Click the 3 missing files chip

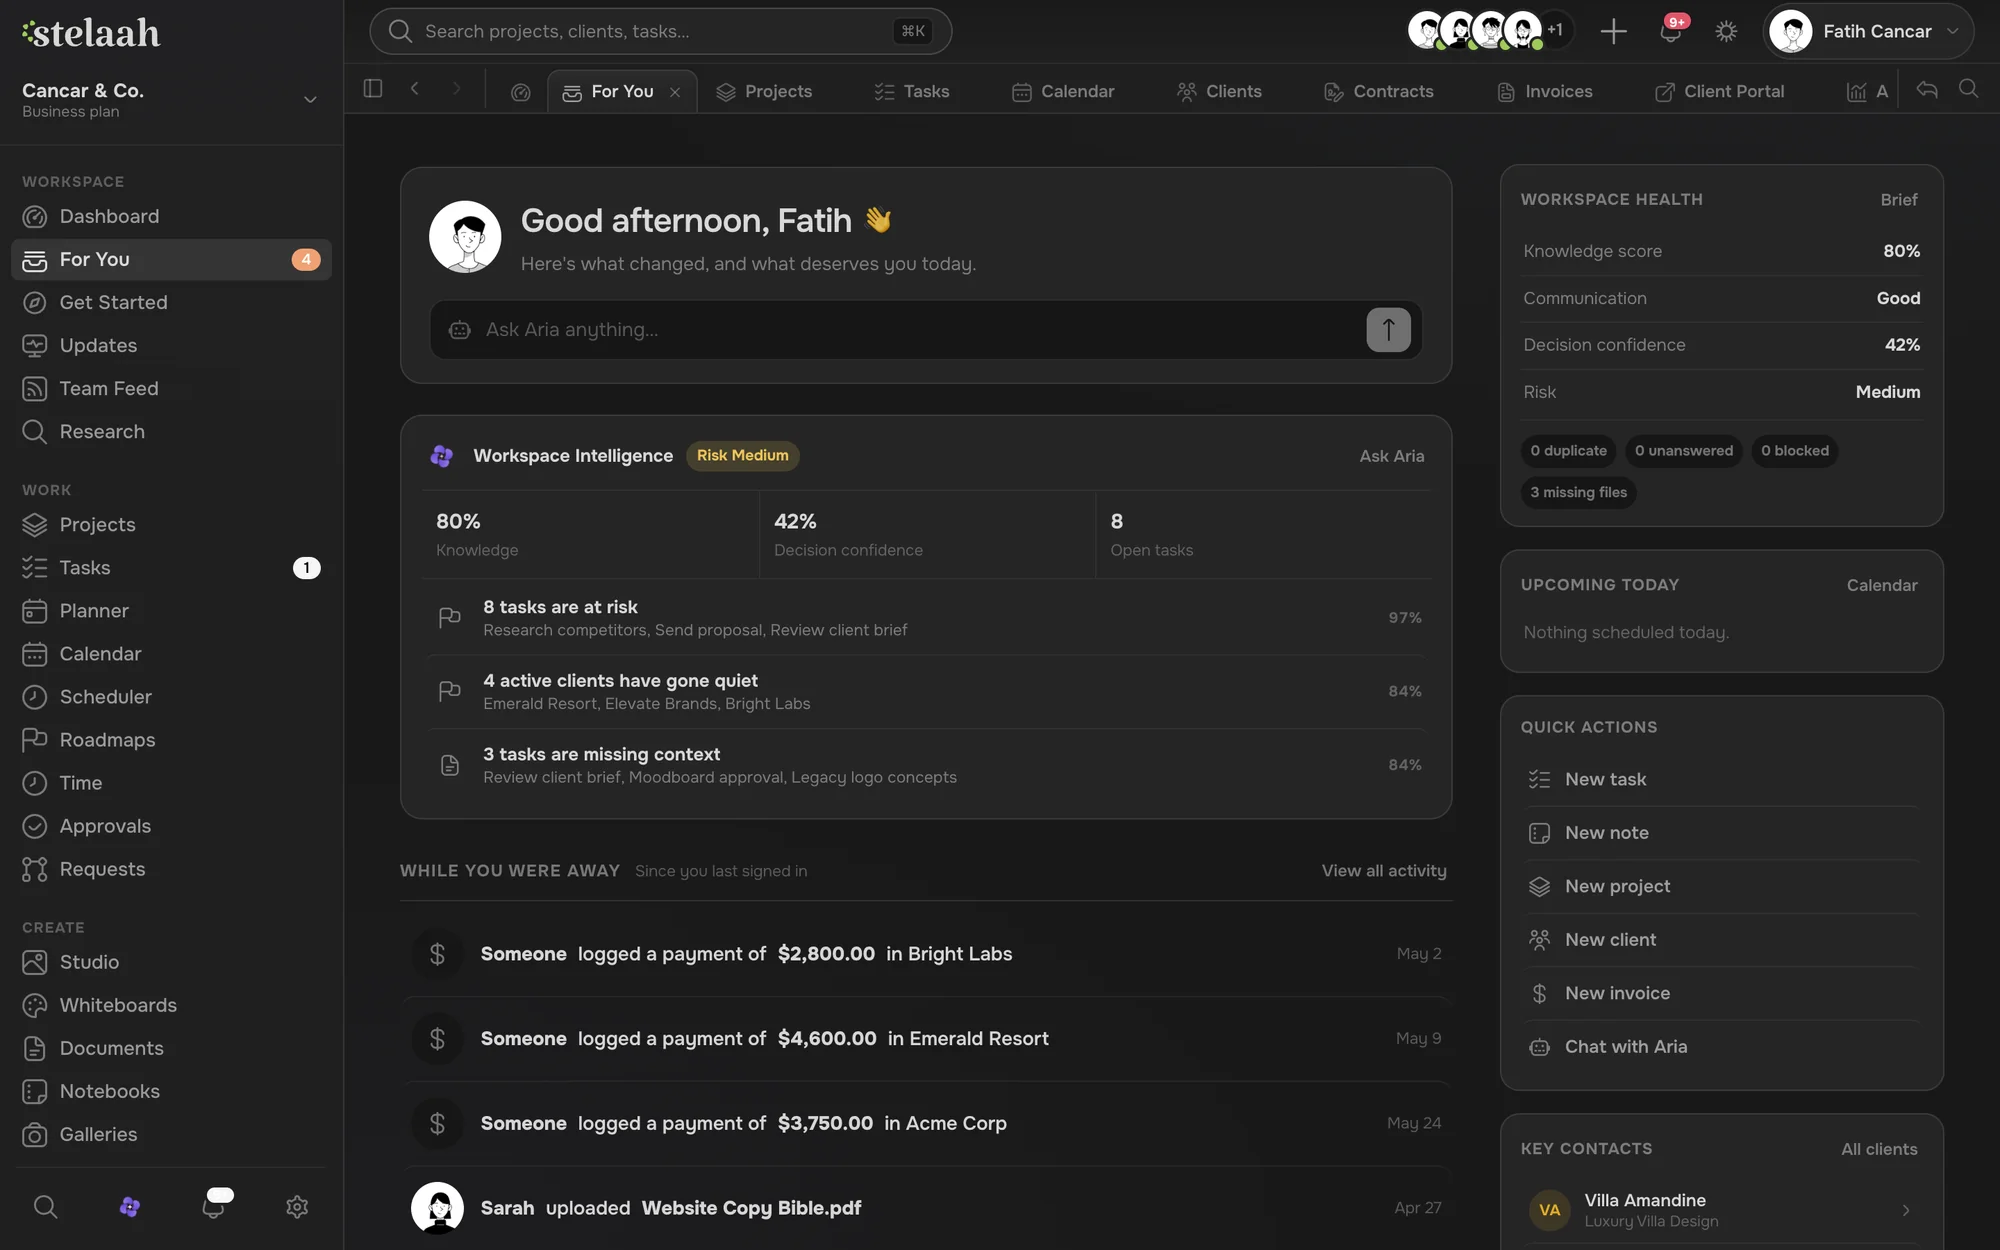coord(1578,492)
